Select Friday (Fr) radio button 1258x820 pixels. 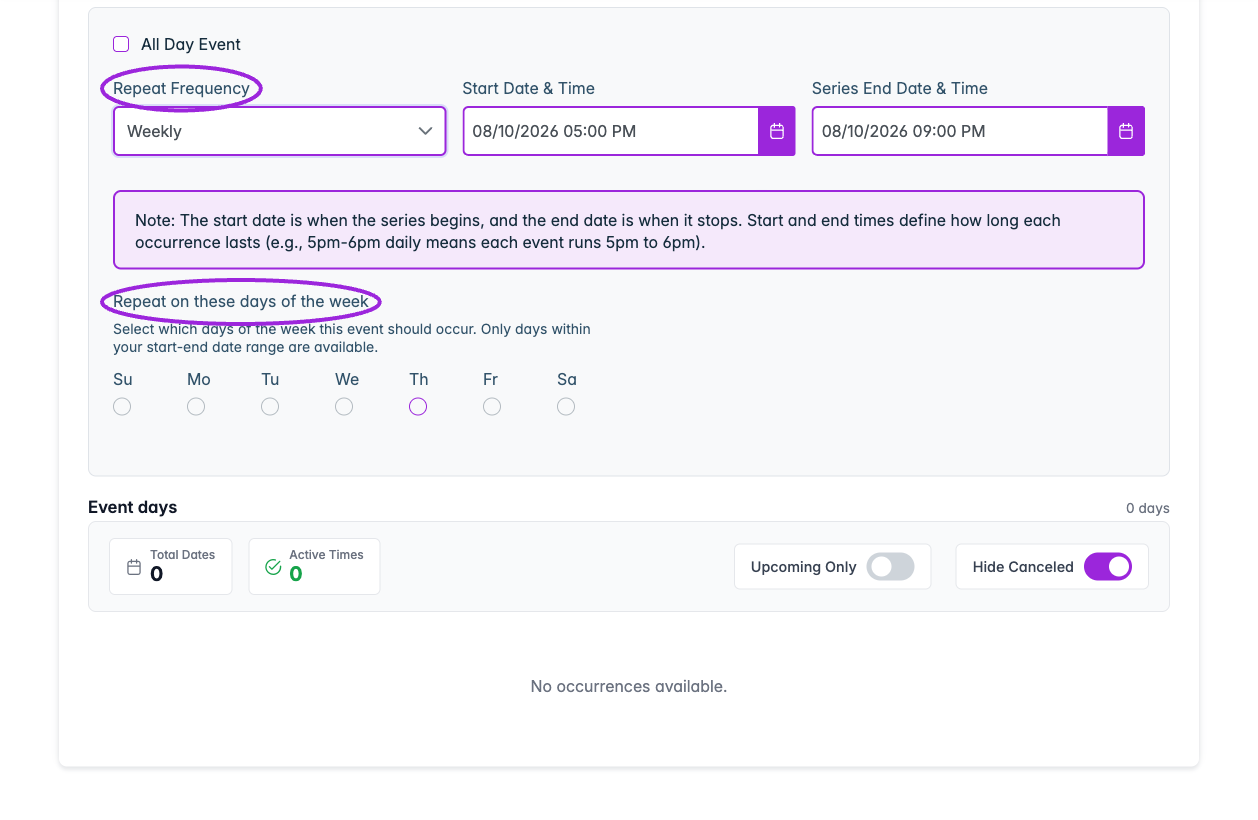(492, 406)
